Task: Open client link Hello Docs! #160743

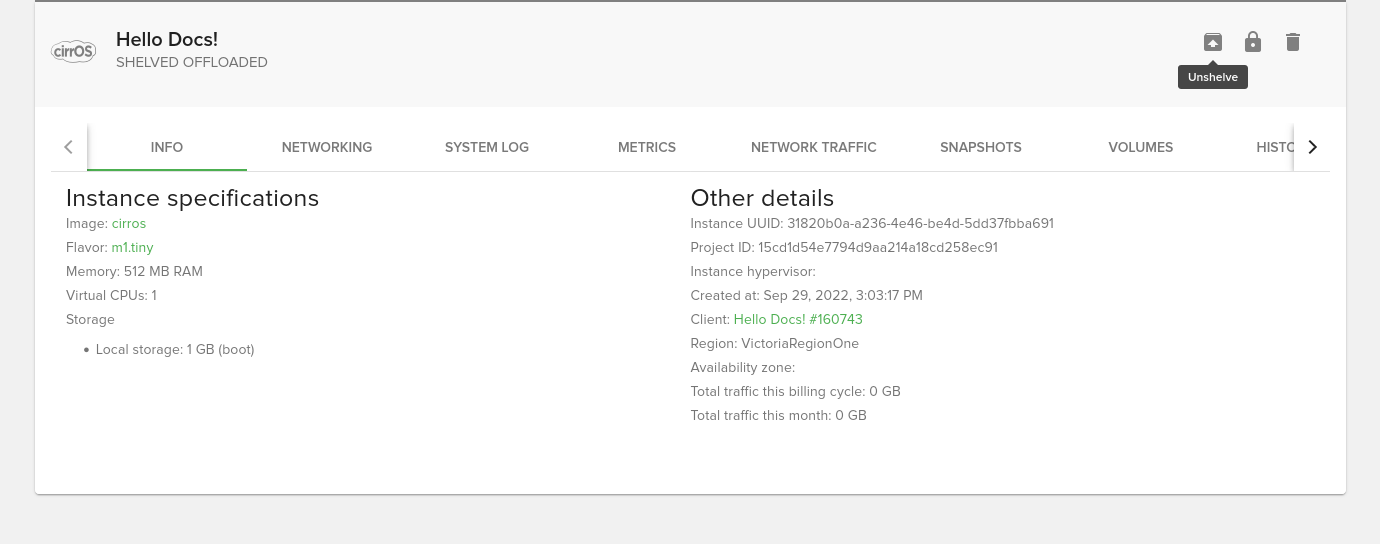Action: pos(798,319)
